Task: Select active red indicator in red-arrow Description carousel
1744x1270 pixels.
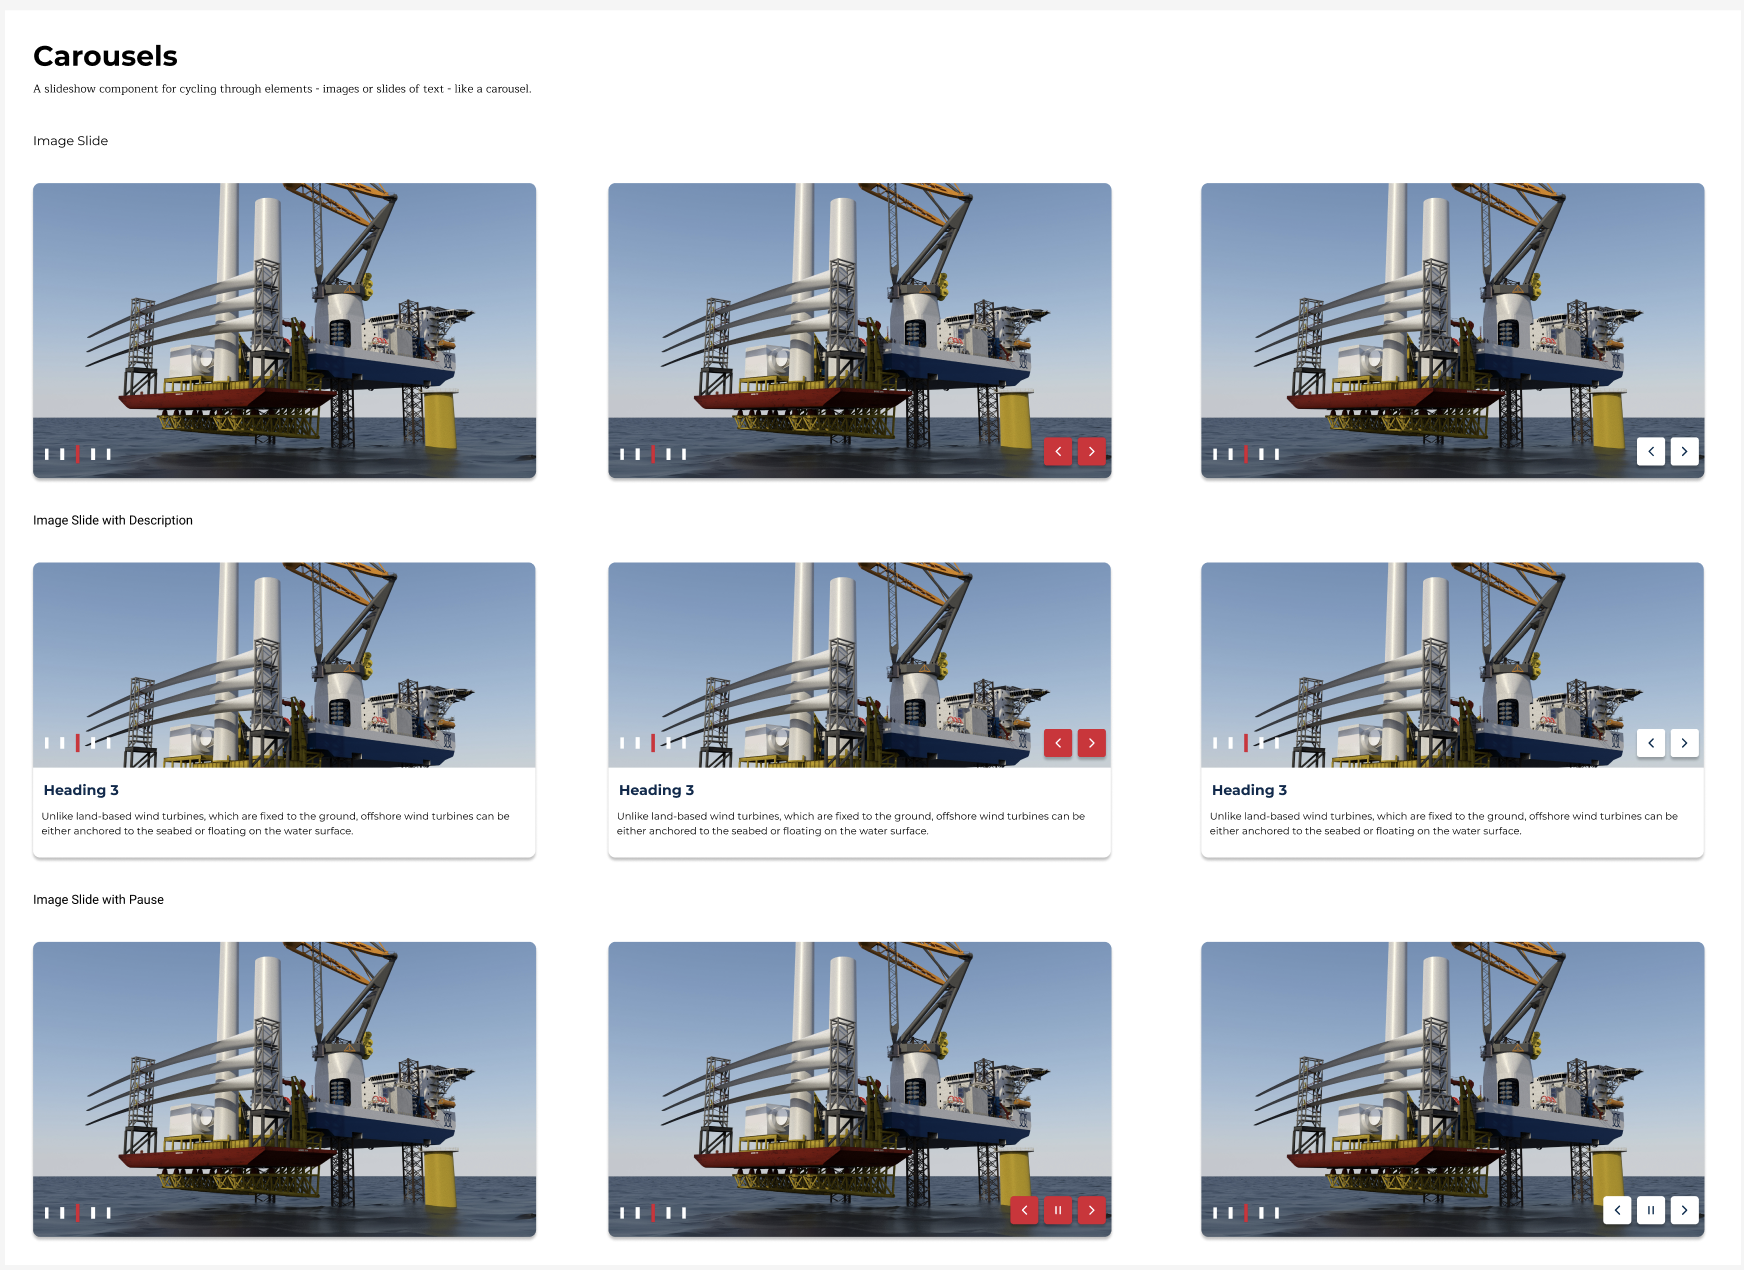Action: point(653,743)
